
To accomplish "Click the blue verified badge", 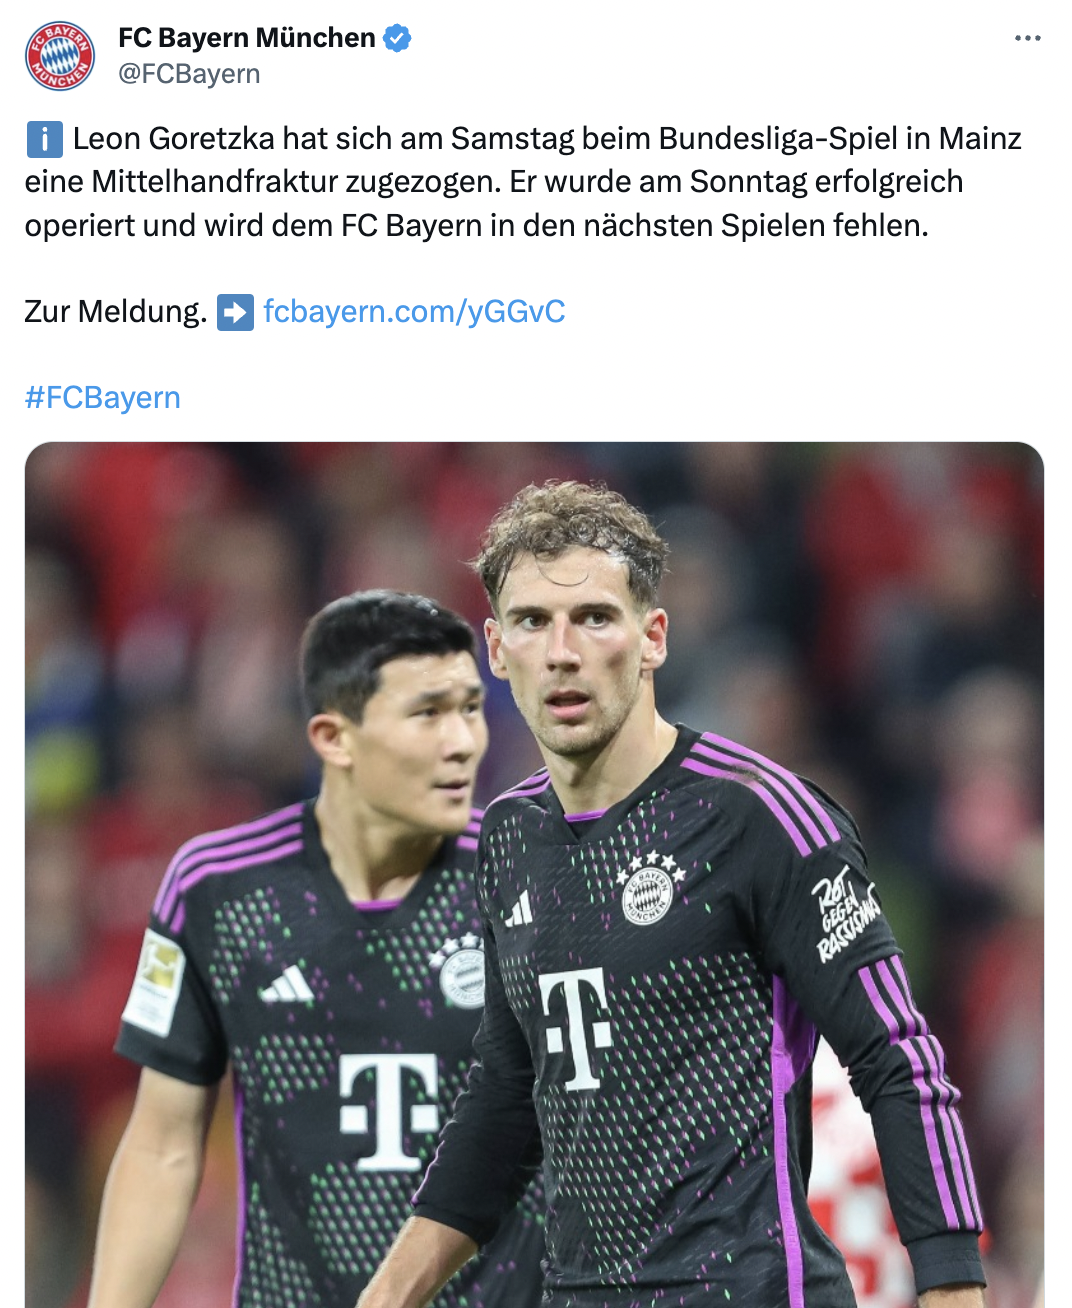I will point(397,38).
